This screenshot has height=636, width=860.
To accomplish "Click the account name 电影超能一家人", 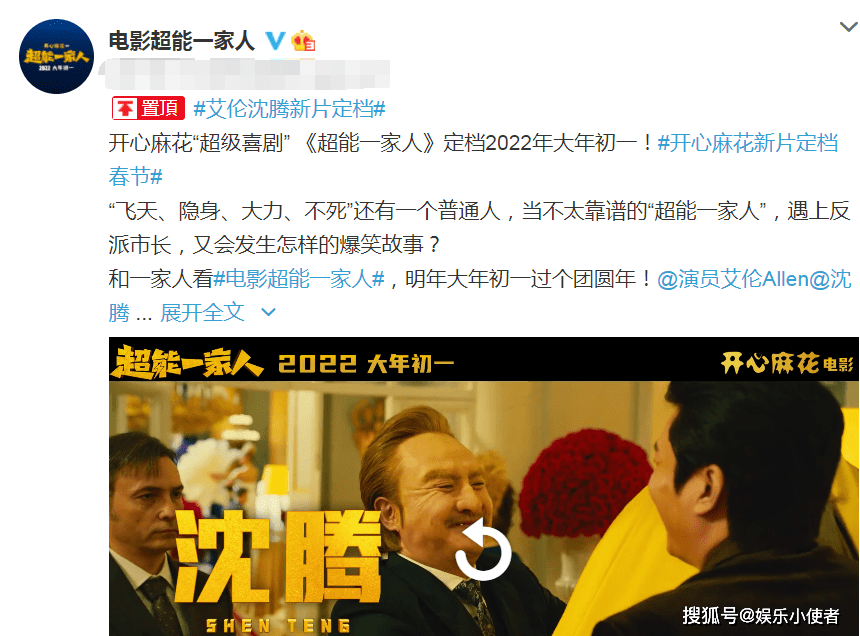I will (x=182, y=41).
